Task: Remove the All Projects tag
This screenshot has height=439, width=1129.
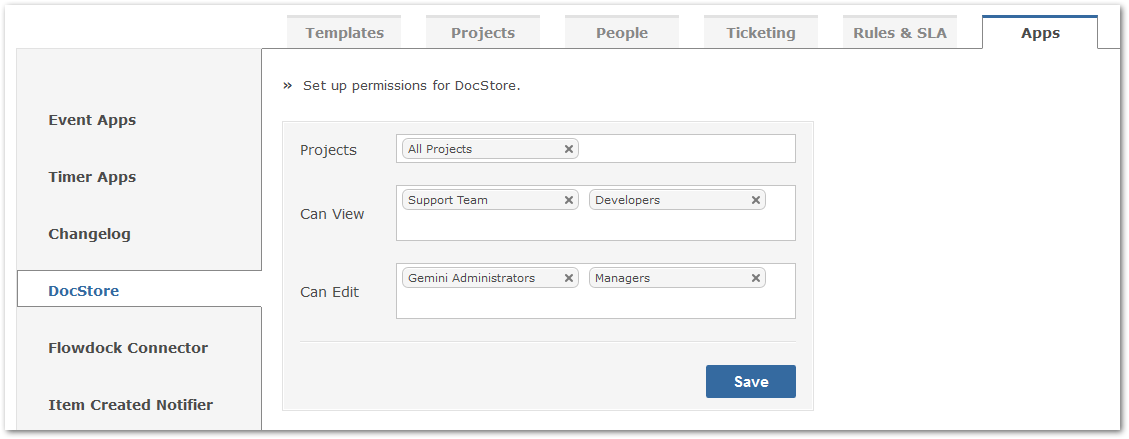Action: pyautogui.click(x=568, y=149)
